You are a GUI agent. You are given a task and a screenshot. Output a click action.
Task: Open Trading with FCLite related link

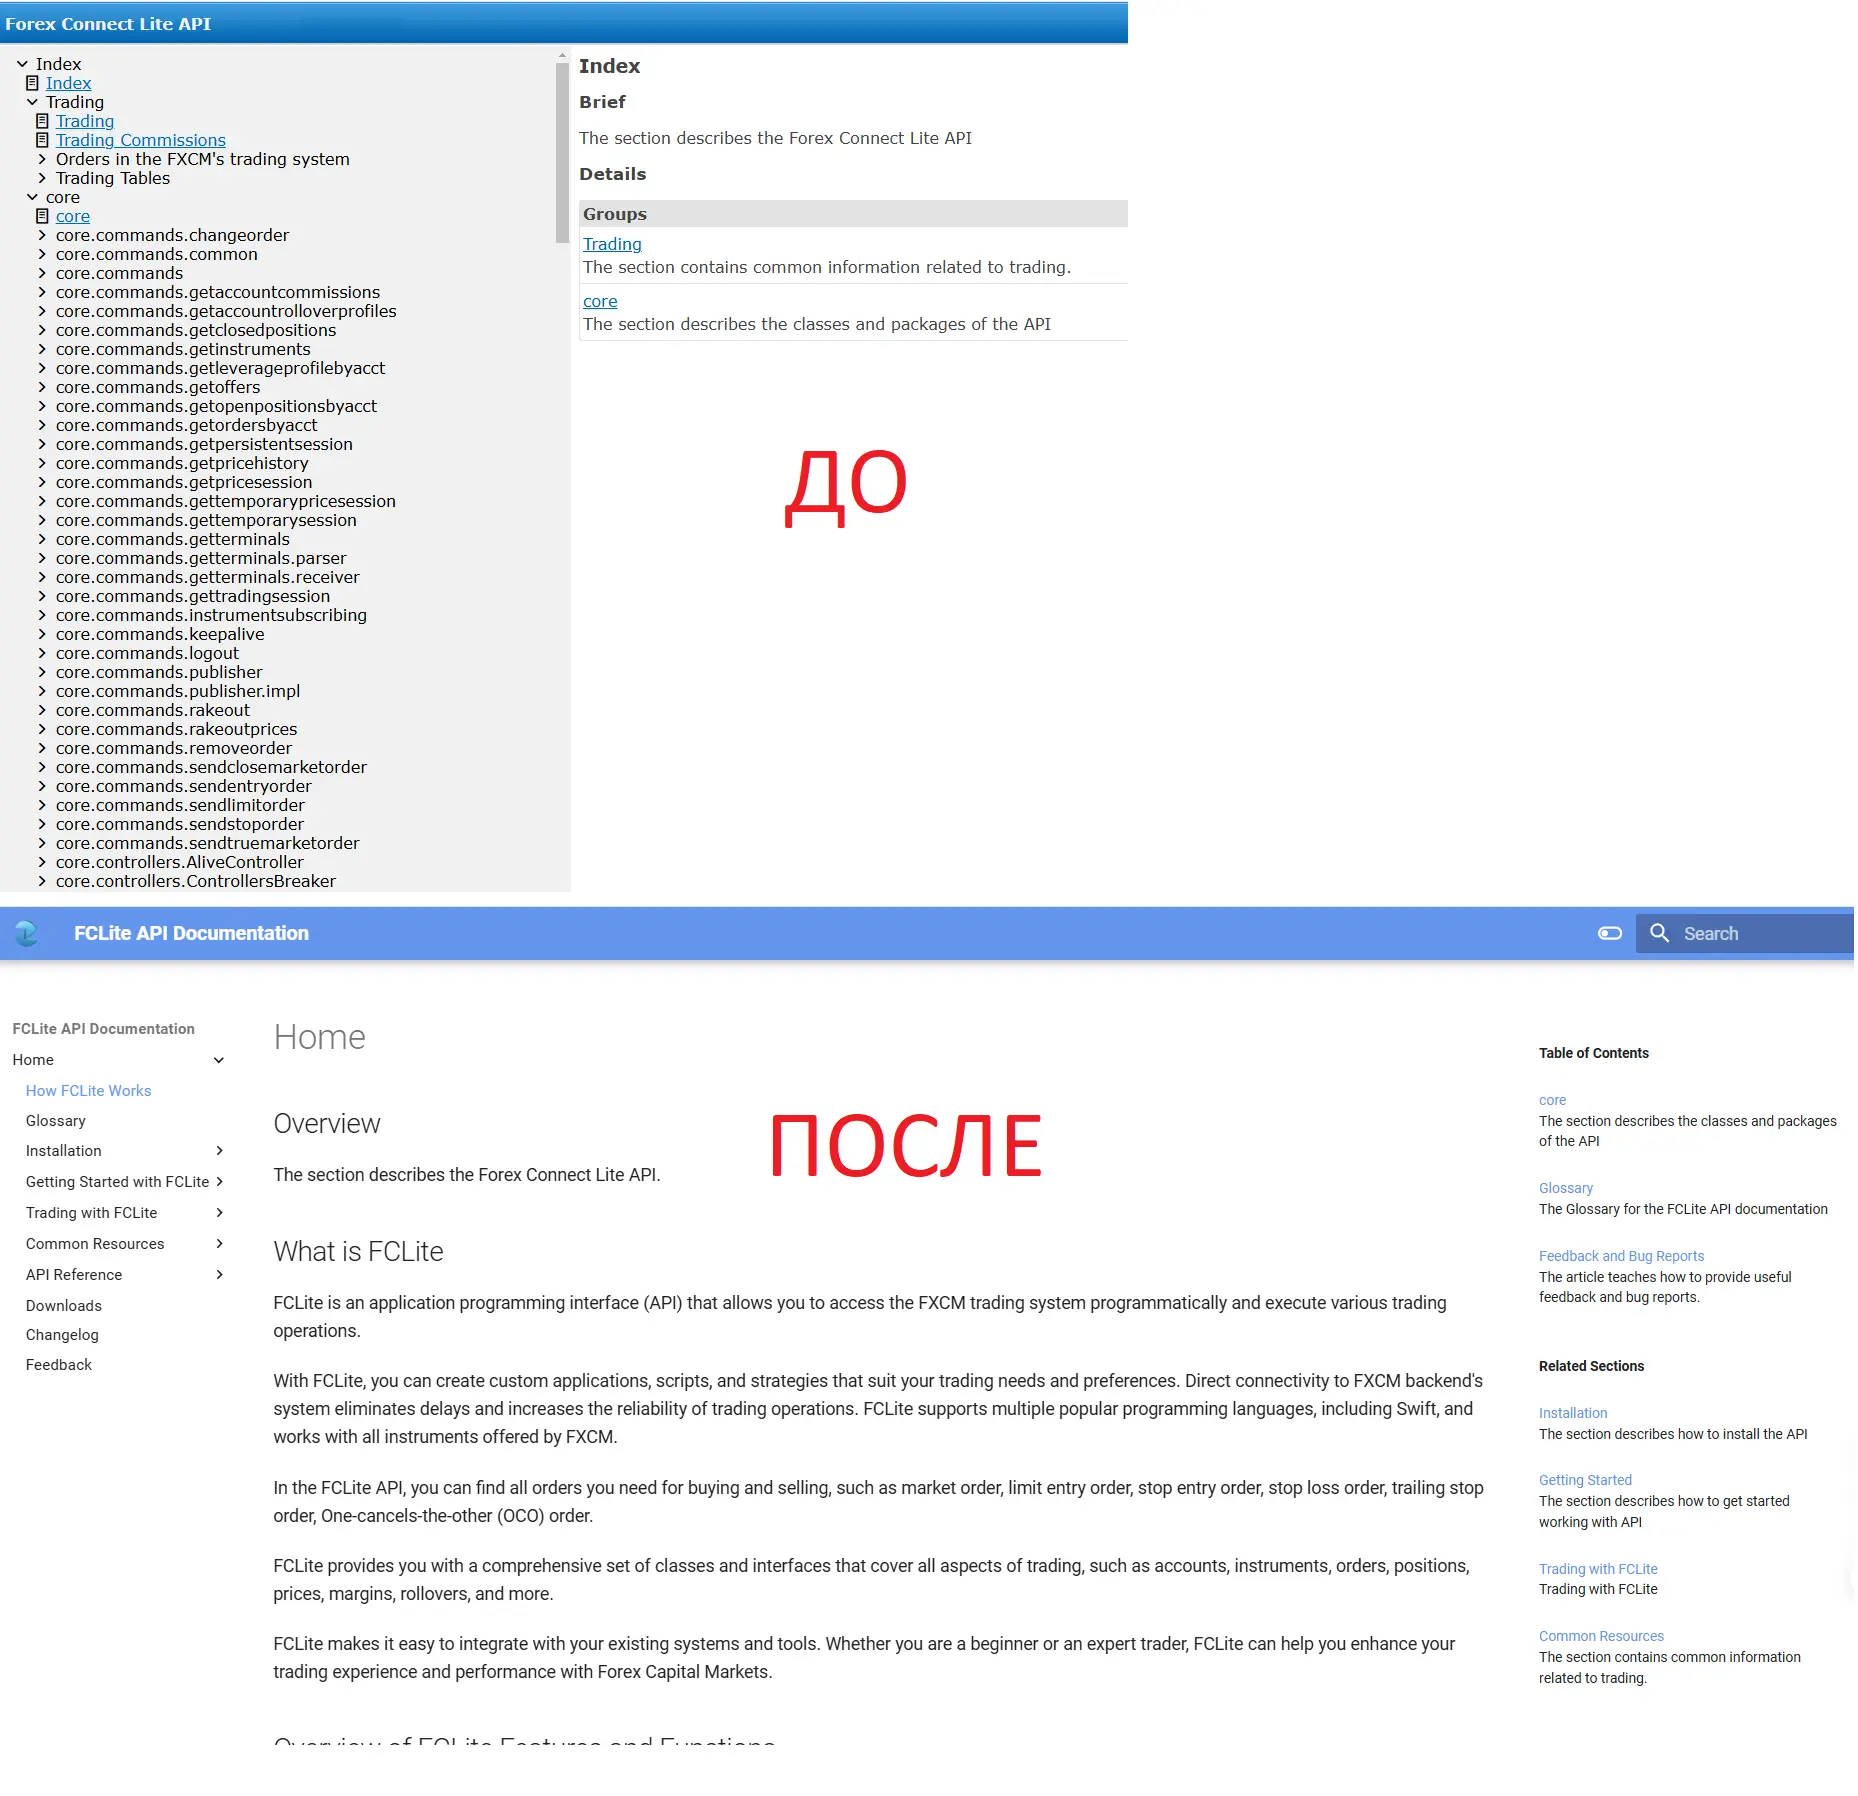(1598, 1569)
